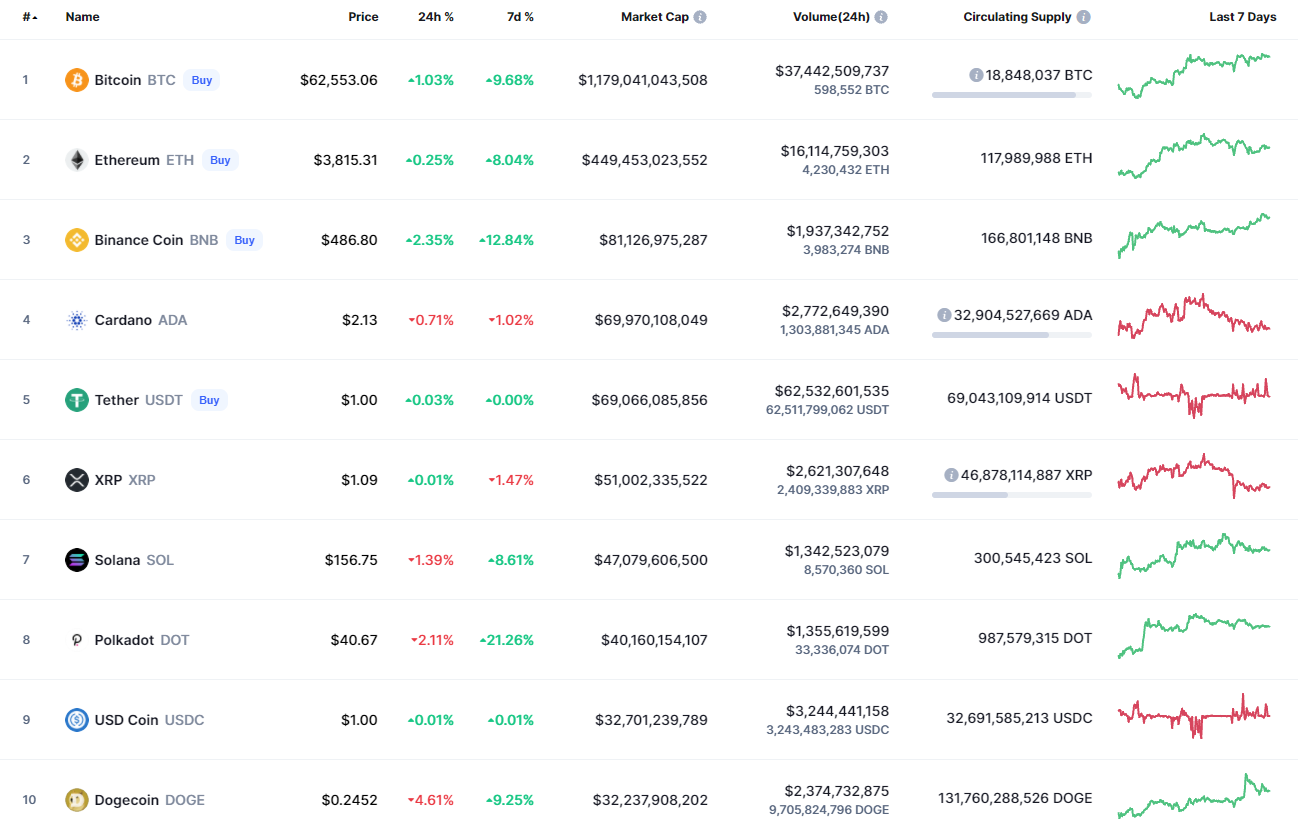Open Bitcoin 7-day sparkline chart
1298x834 pixels.
(x=1194, y=76)
